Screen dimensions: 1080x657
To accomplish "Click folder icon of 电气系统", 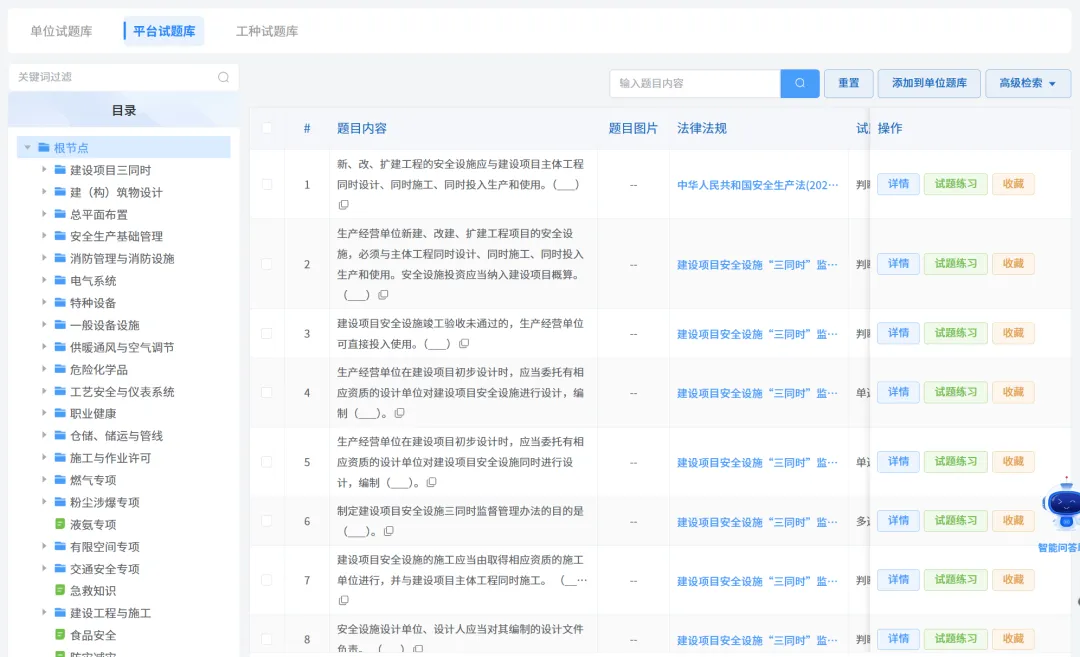I will [60, 280].
